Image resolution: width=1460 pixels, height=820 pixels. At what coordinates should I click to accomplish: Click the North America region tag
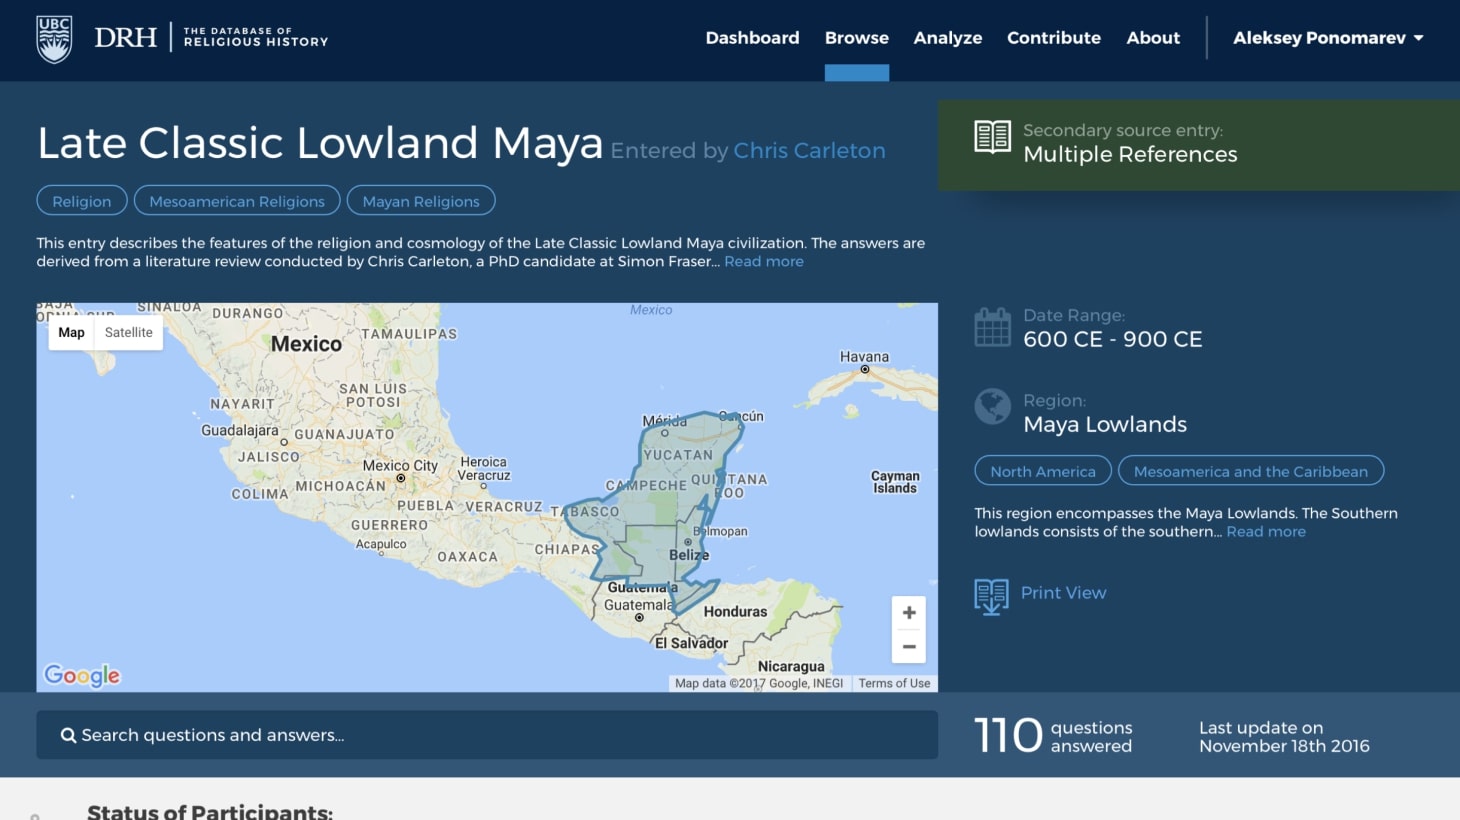click(1043, 471)
